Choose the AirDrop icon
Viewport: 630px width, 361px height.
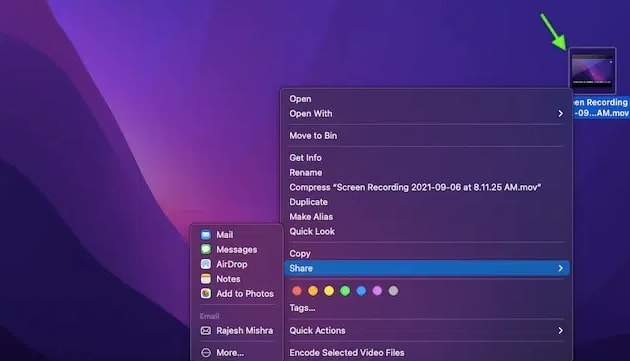tap(206, 264)
